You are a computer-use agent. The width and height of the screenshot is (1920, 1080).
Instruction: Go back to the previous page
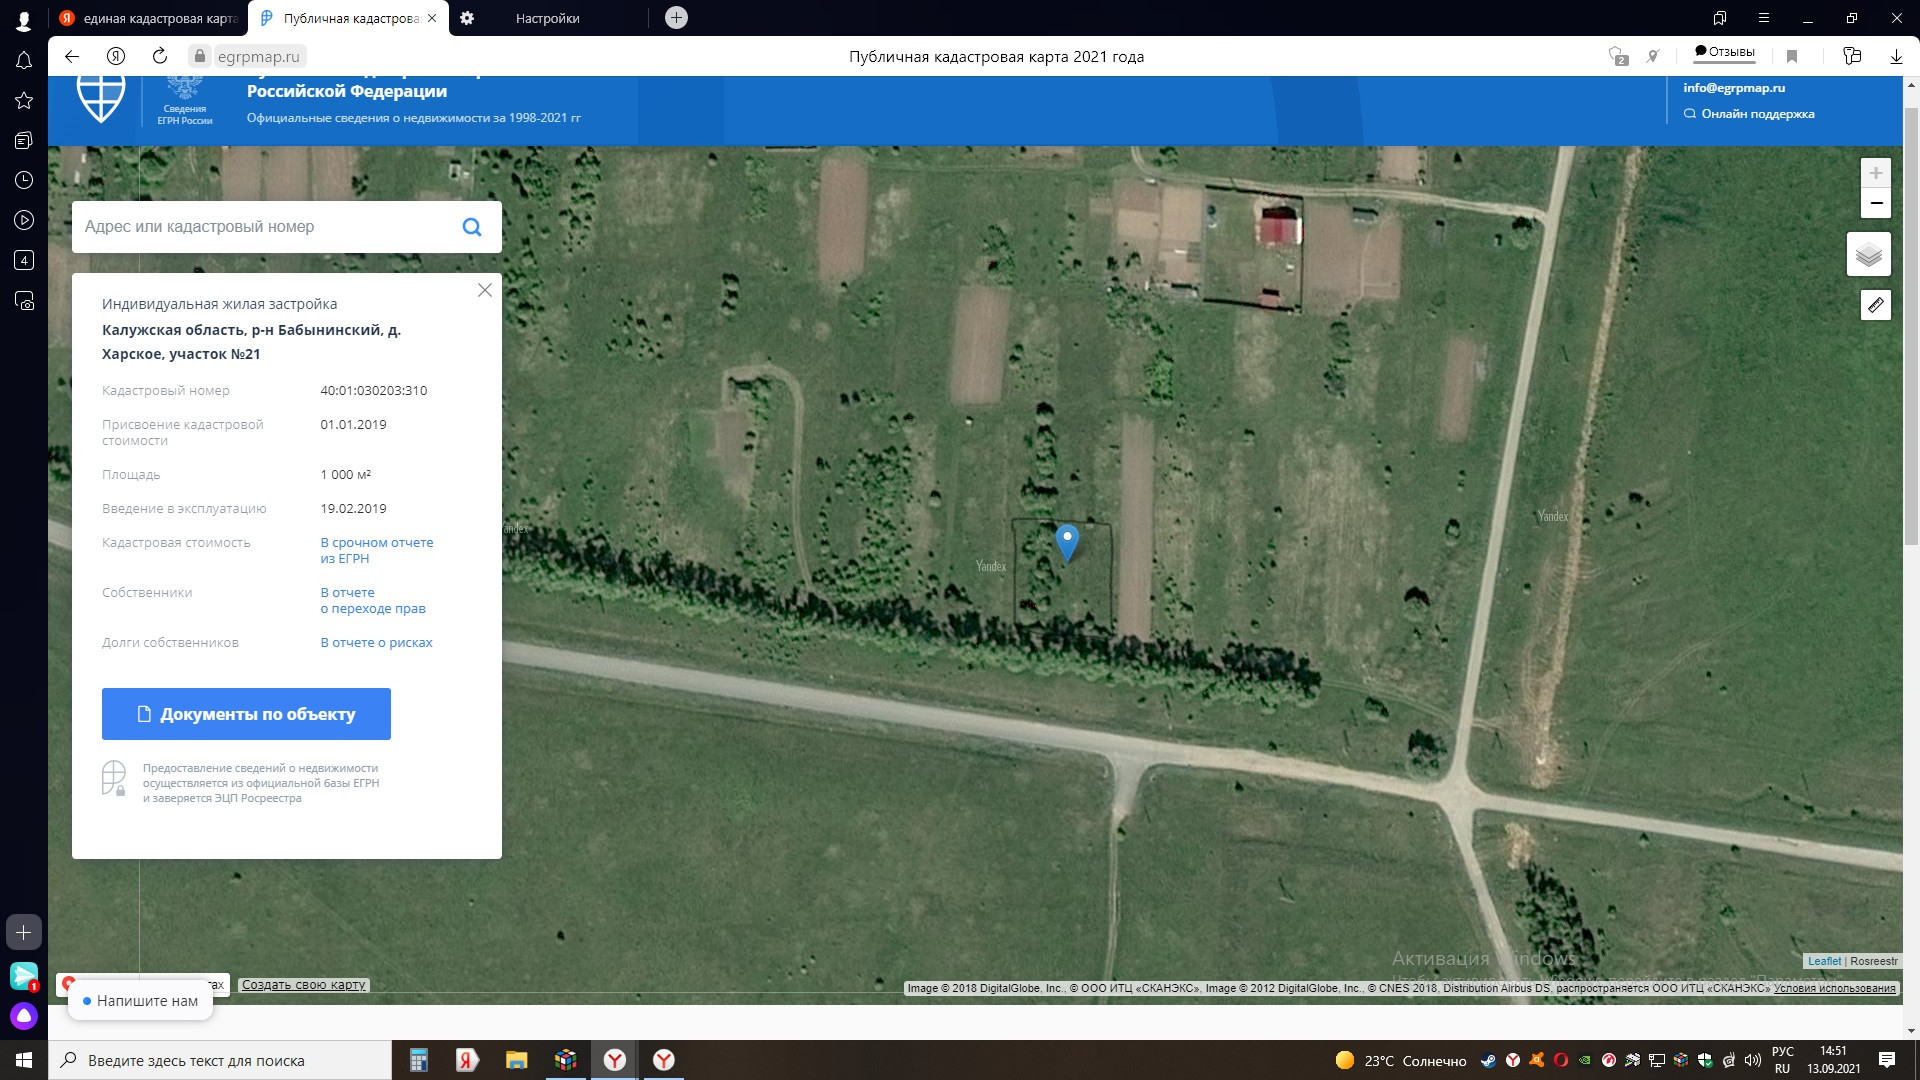72,57
